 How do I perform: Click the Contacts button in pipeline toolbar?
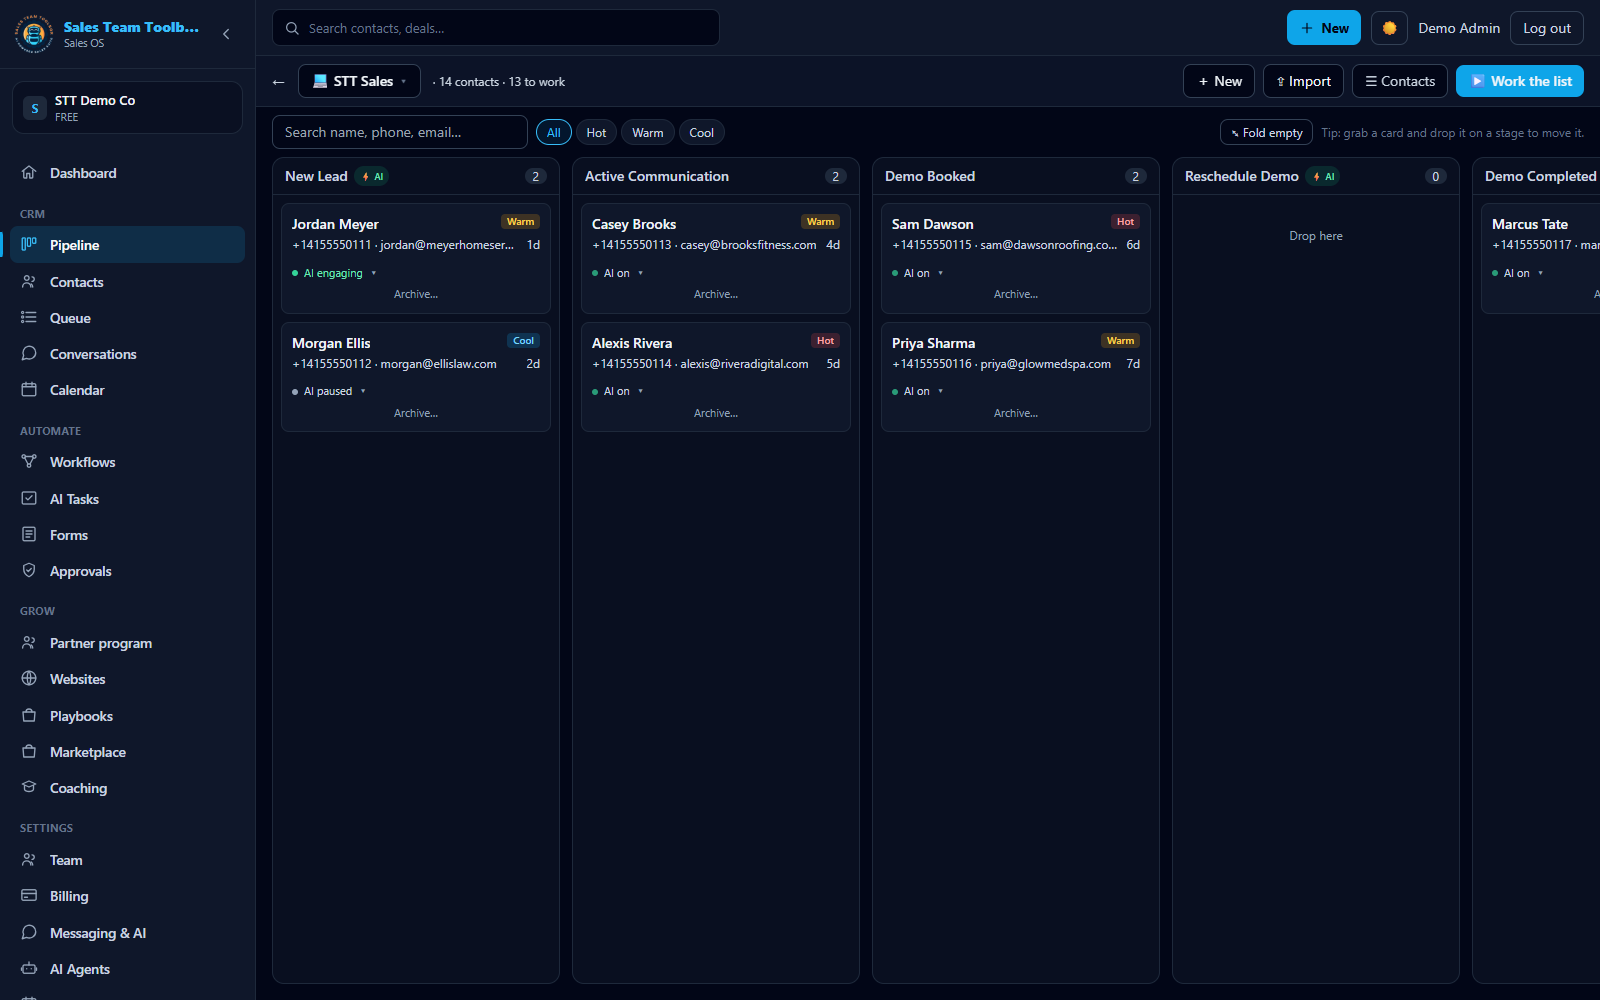click(x=1400, y=81)
